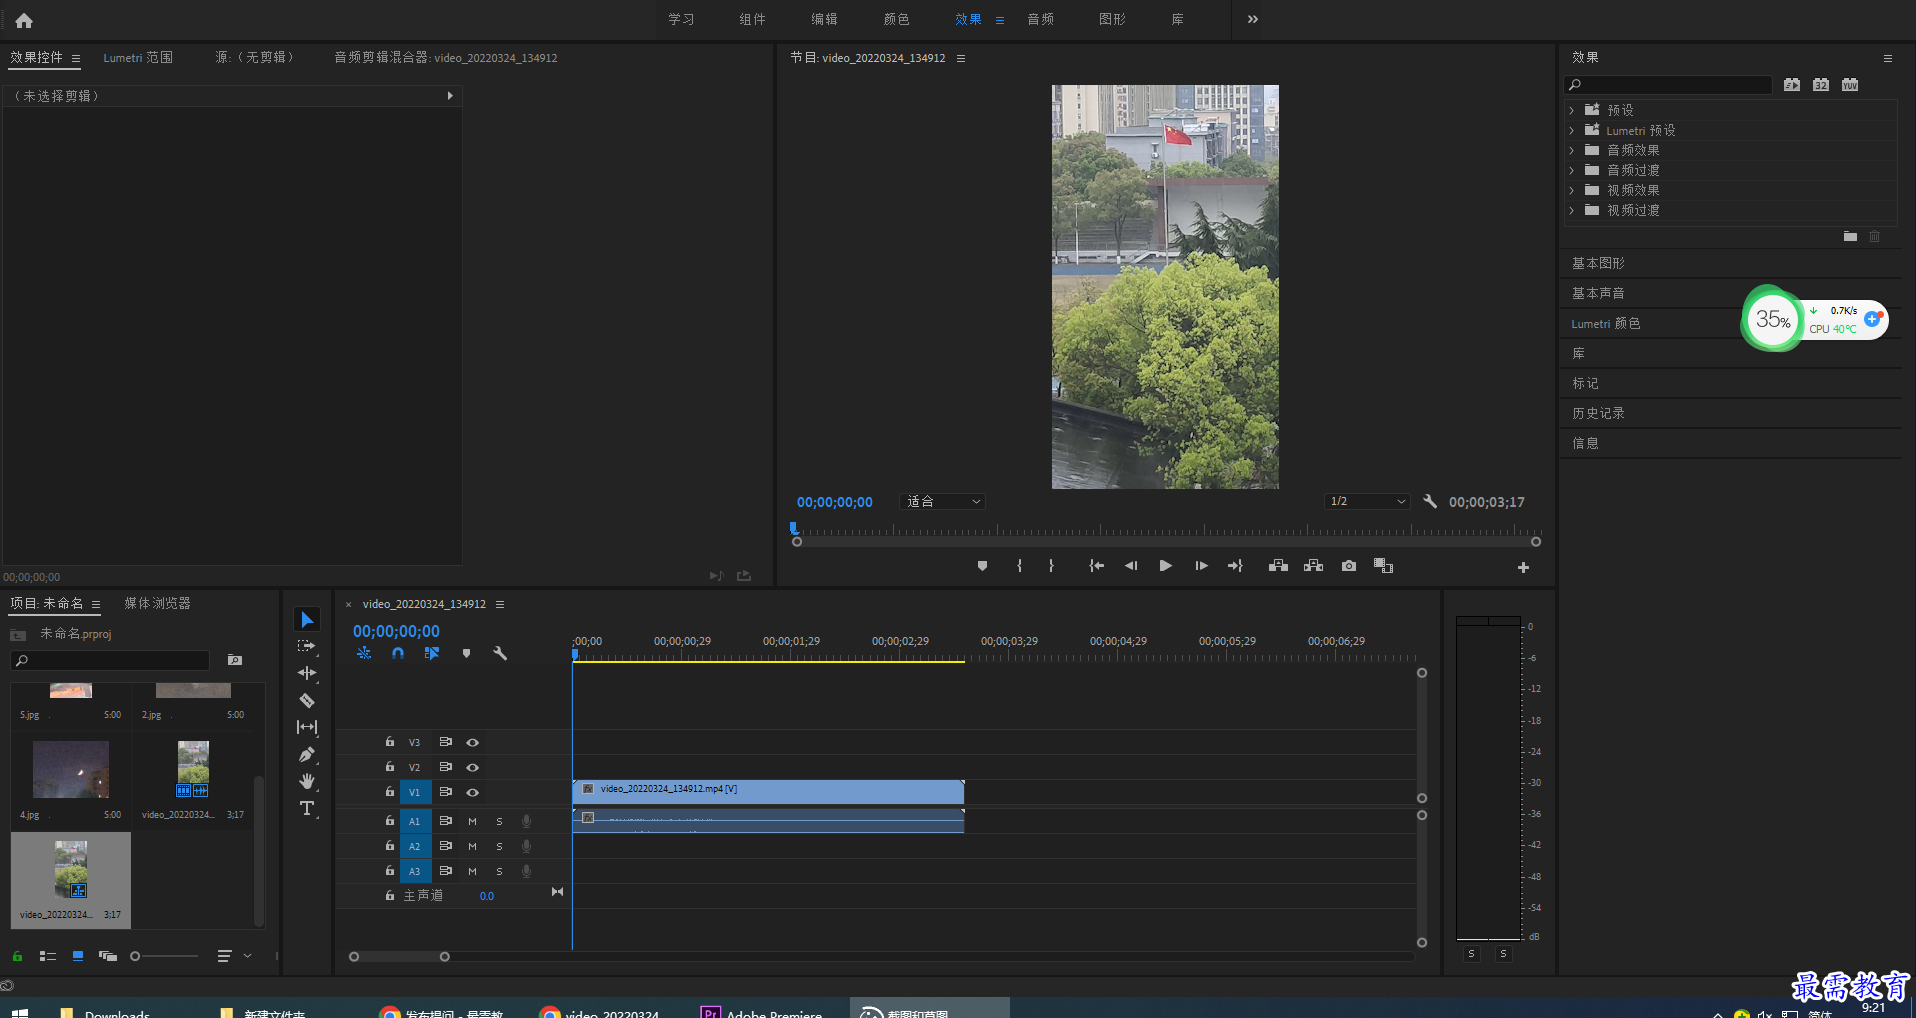The width and height of the screenshot is (1916, 1018).
Task: Toggle insert sequences as nests icon
Action: [x=364, y=653]
